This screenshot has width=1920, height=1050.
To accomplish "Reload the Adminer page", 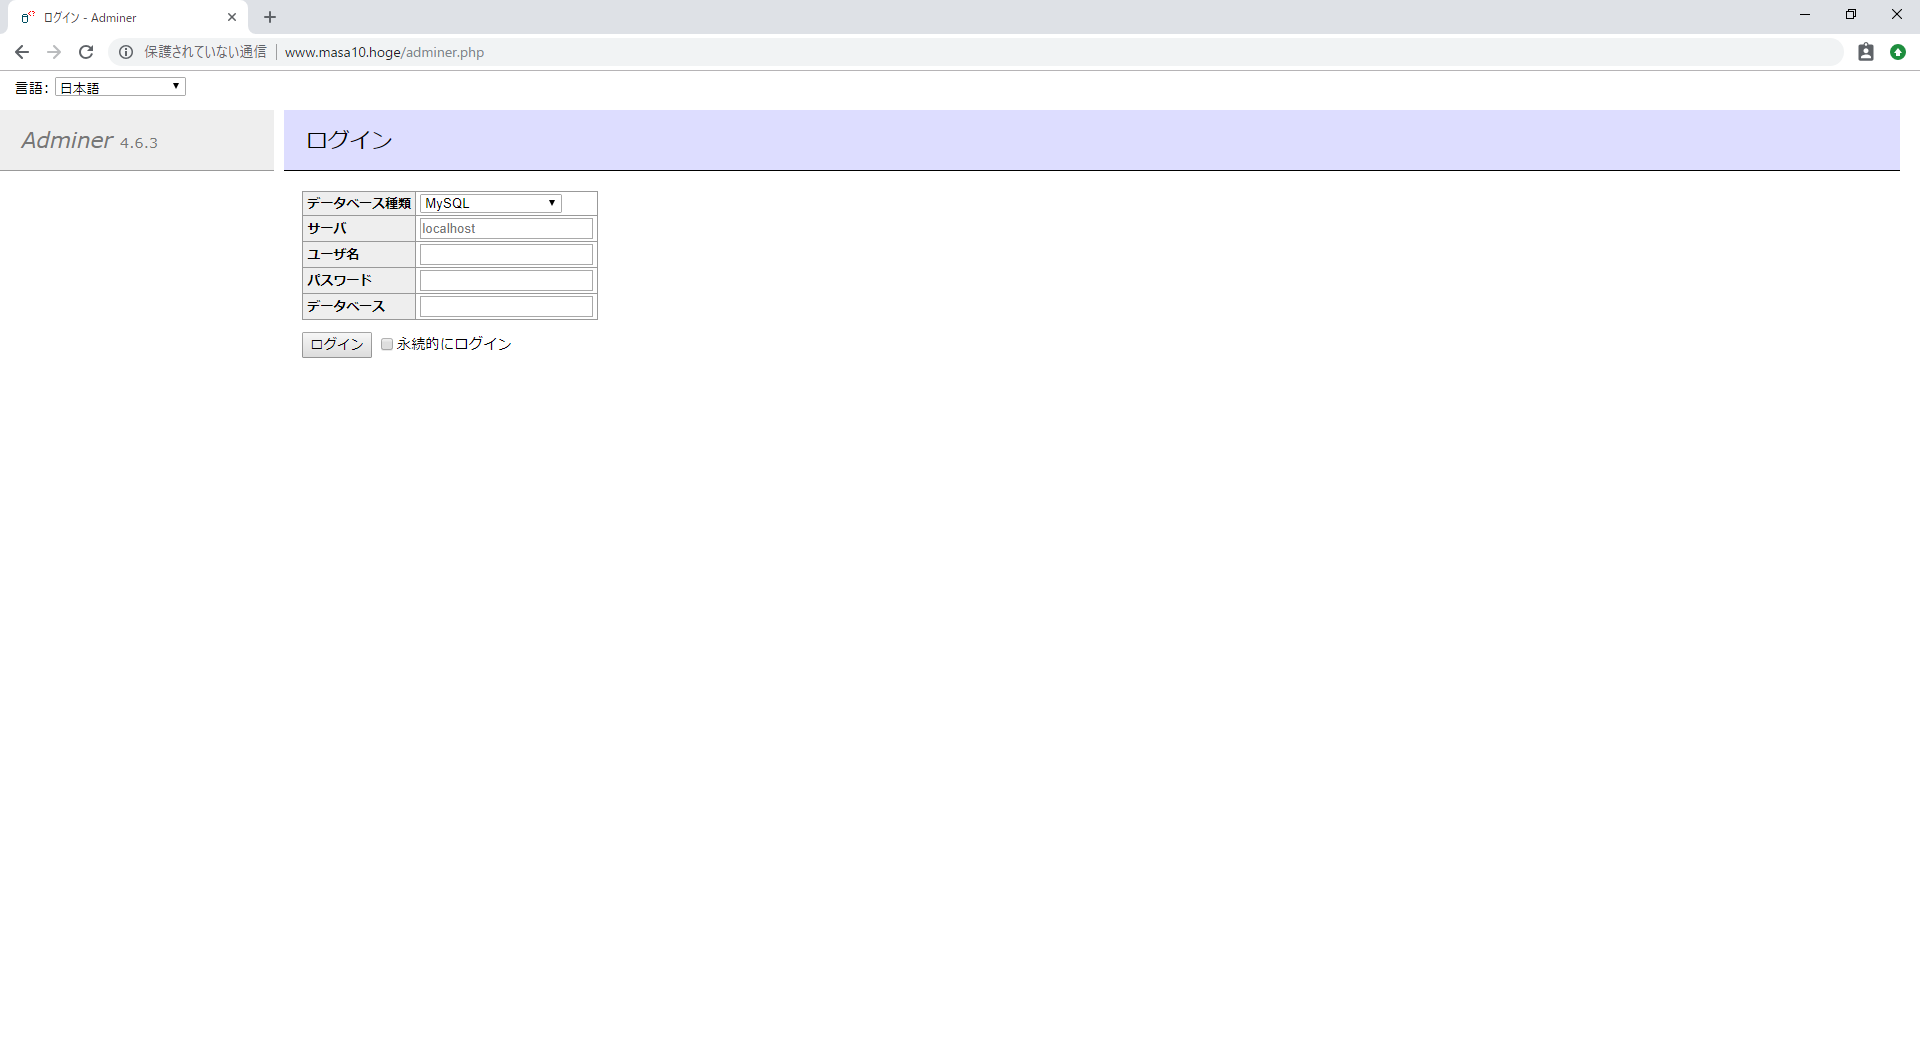I will pos(86,52).
